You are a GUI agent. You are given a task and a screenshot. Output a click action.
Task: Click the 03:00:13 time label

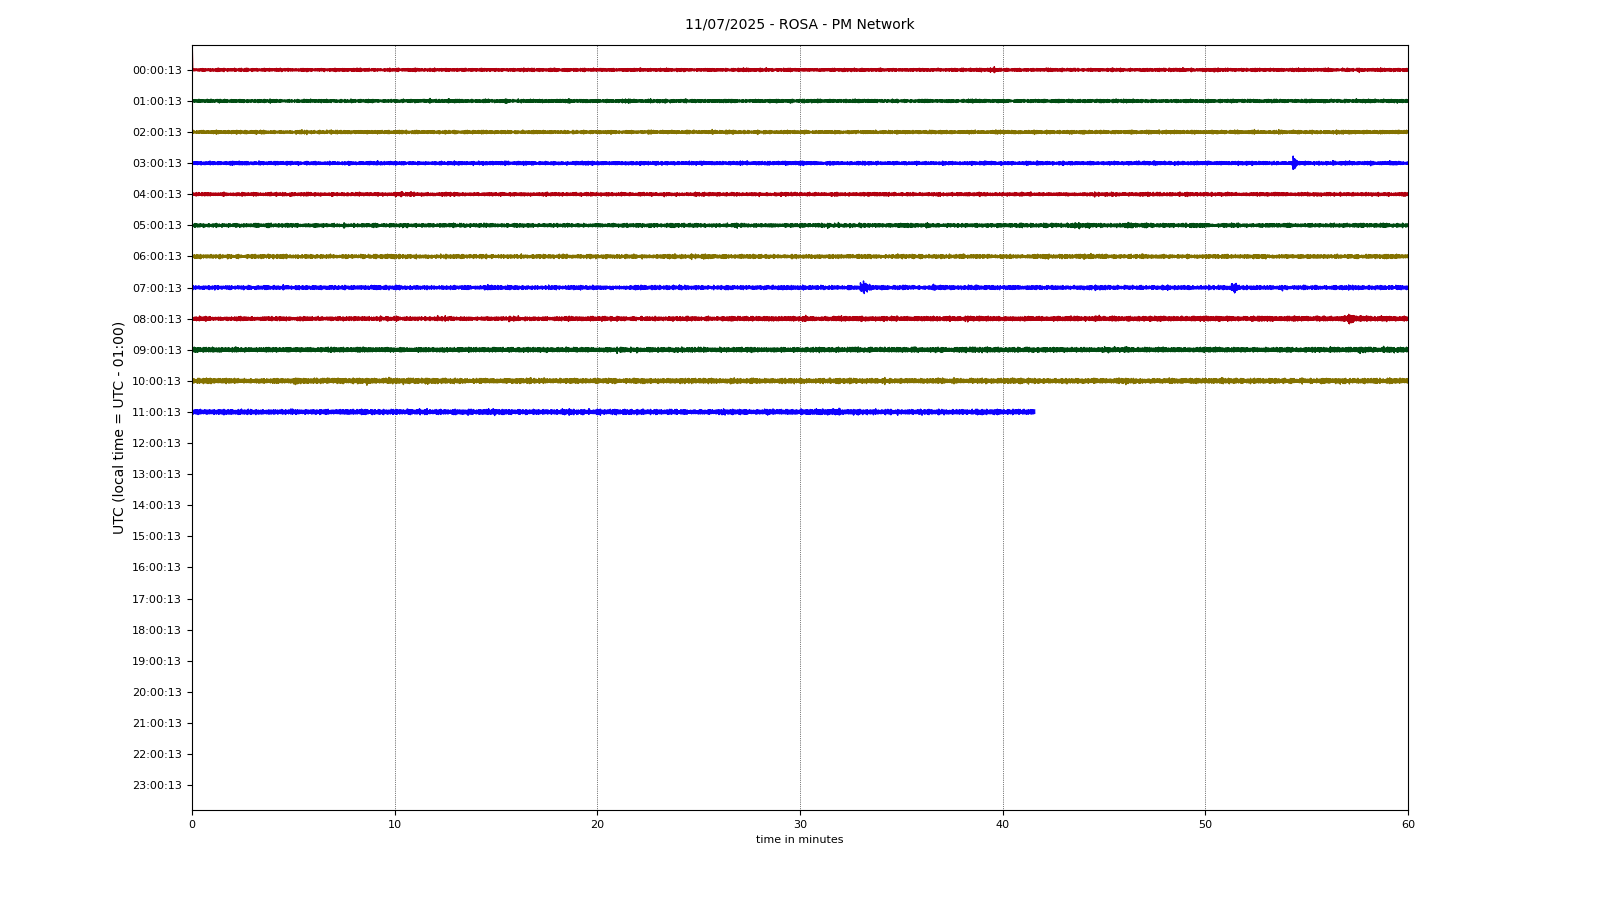point(157,163)
